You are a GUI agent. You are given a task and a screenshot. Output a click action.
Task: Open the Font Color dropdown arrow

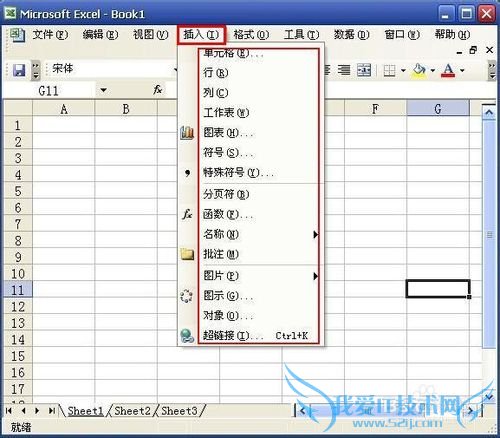(x=462, y=70)
